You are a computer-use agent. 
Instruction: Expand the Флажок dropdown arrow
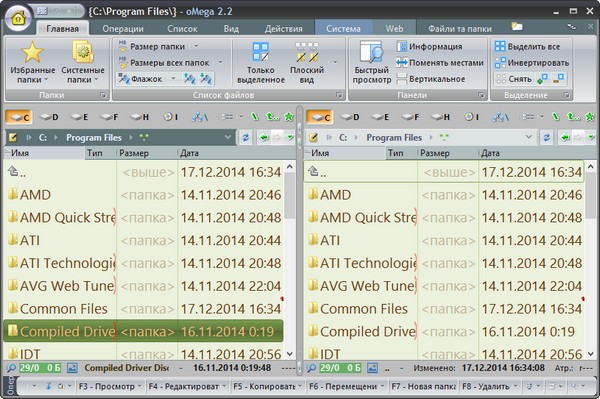click(173, 79)
